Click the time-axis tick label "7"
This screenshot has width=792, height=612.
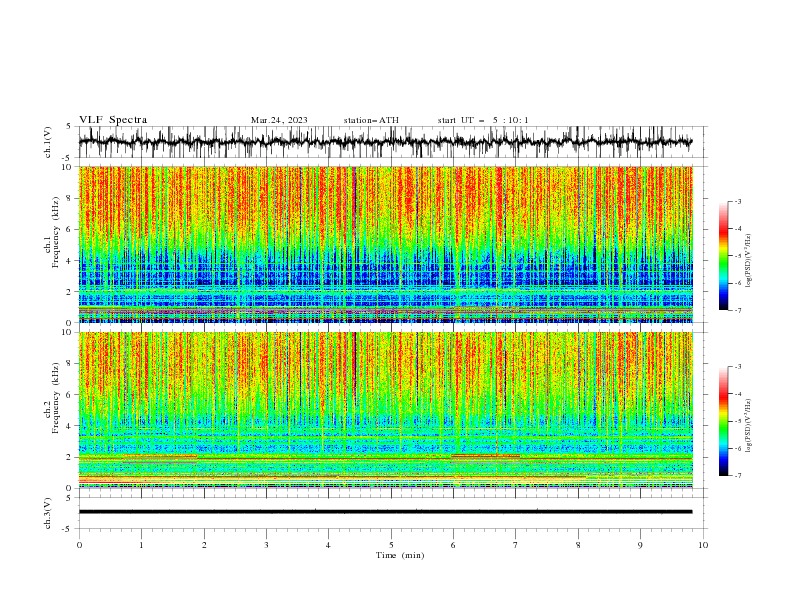(x=516, y=545)
